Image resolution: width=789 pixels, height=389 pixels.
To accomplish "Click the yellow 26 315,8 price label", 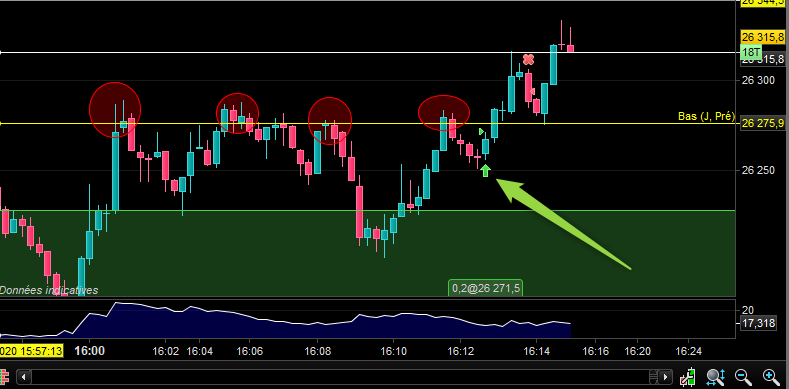I will click(763, 37).
